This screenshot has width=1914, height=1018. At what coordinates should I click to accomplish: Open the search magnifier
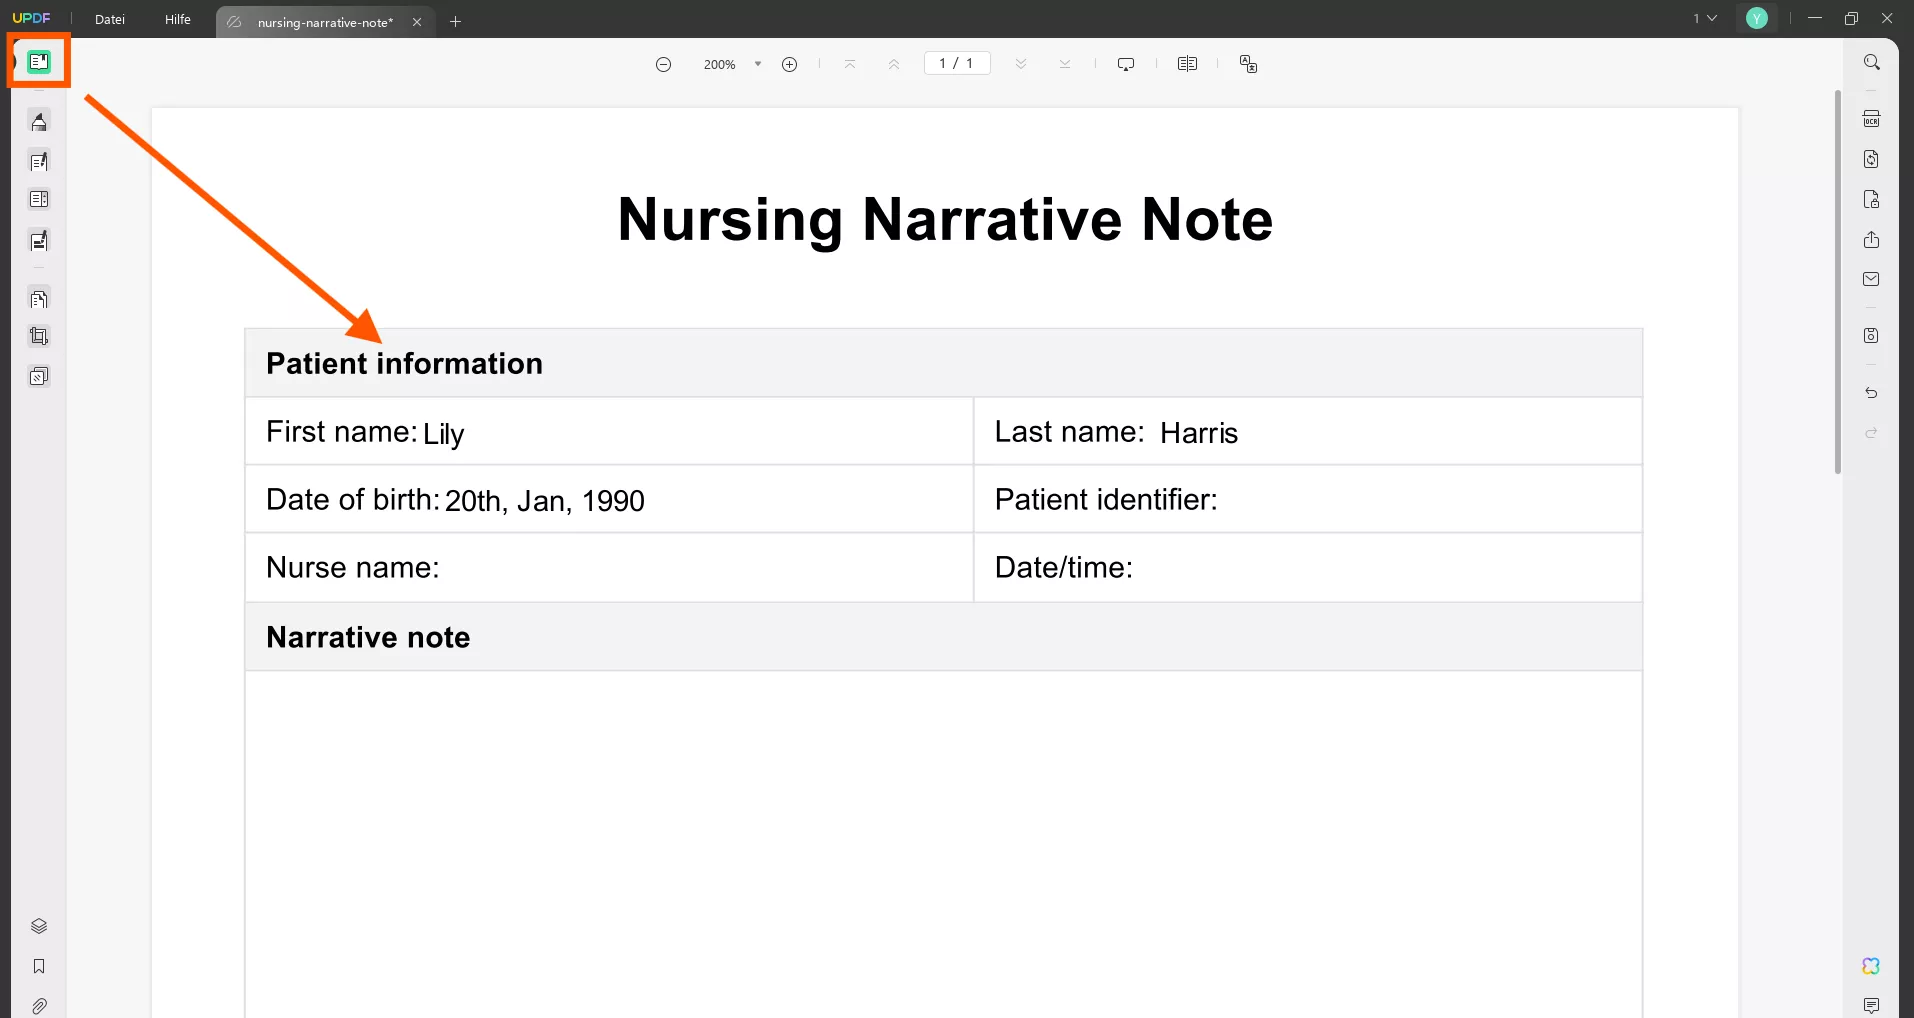[1871, 63]
